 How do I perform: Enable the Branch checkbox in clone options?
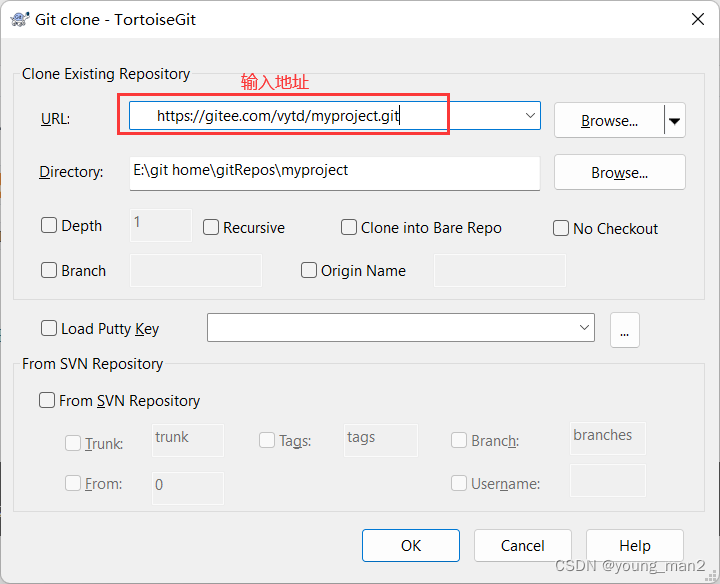(x=49, y=270)
